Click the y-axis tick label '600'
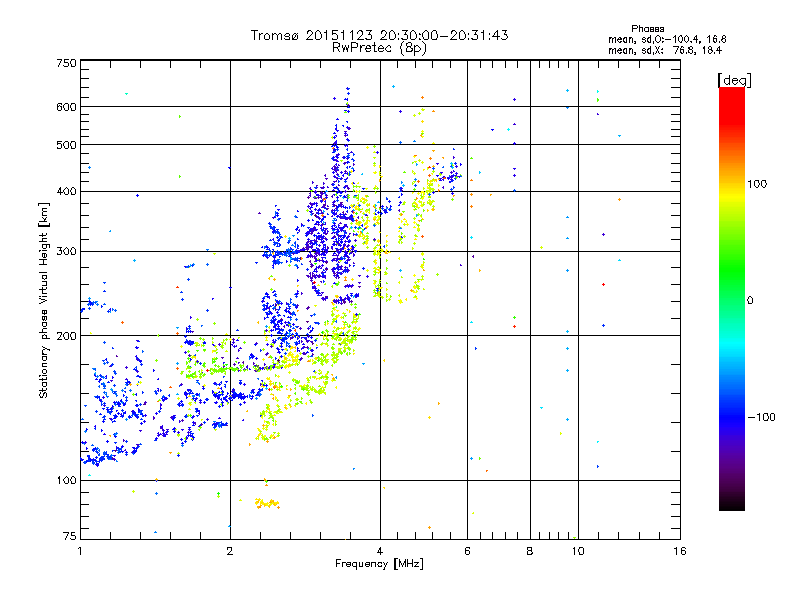 [x=66, y=107]
